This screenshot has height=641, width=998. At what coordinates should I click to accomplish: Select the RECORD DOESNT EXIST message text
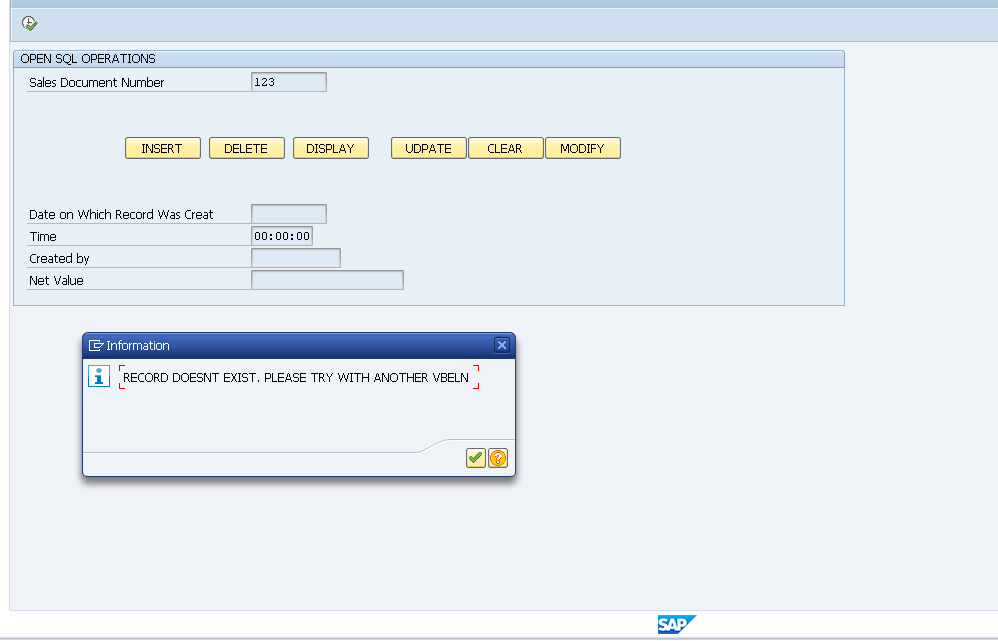click(296, 377)
